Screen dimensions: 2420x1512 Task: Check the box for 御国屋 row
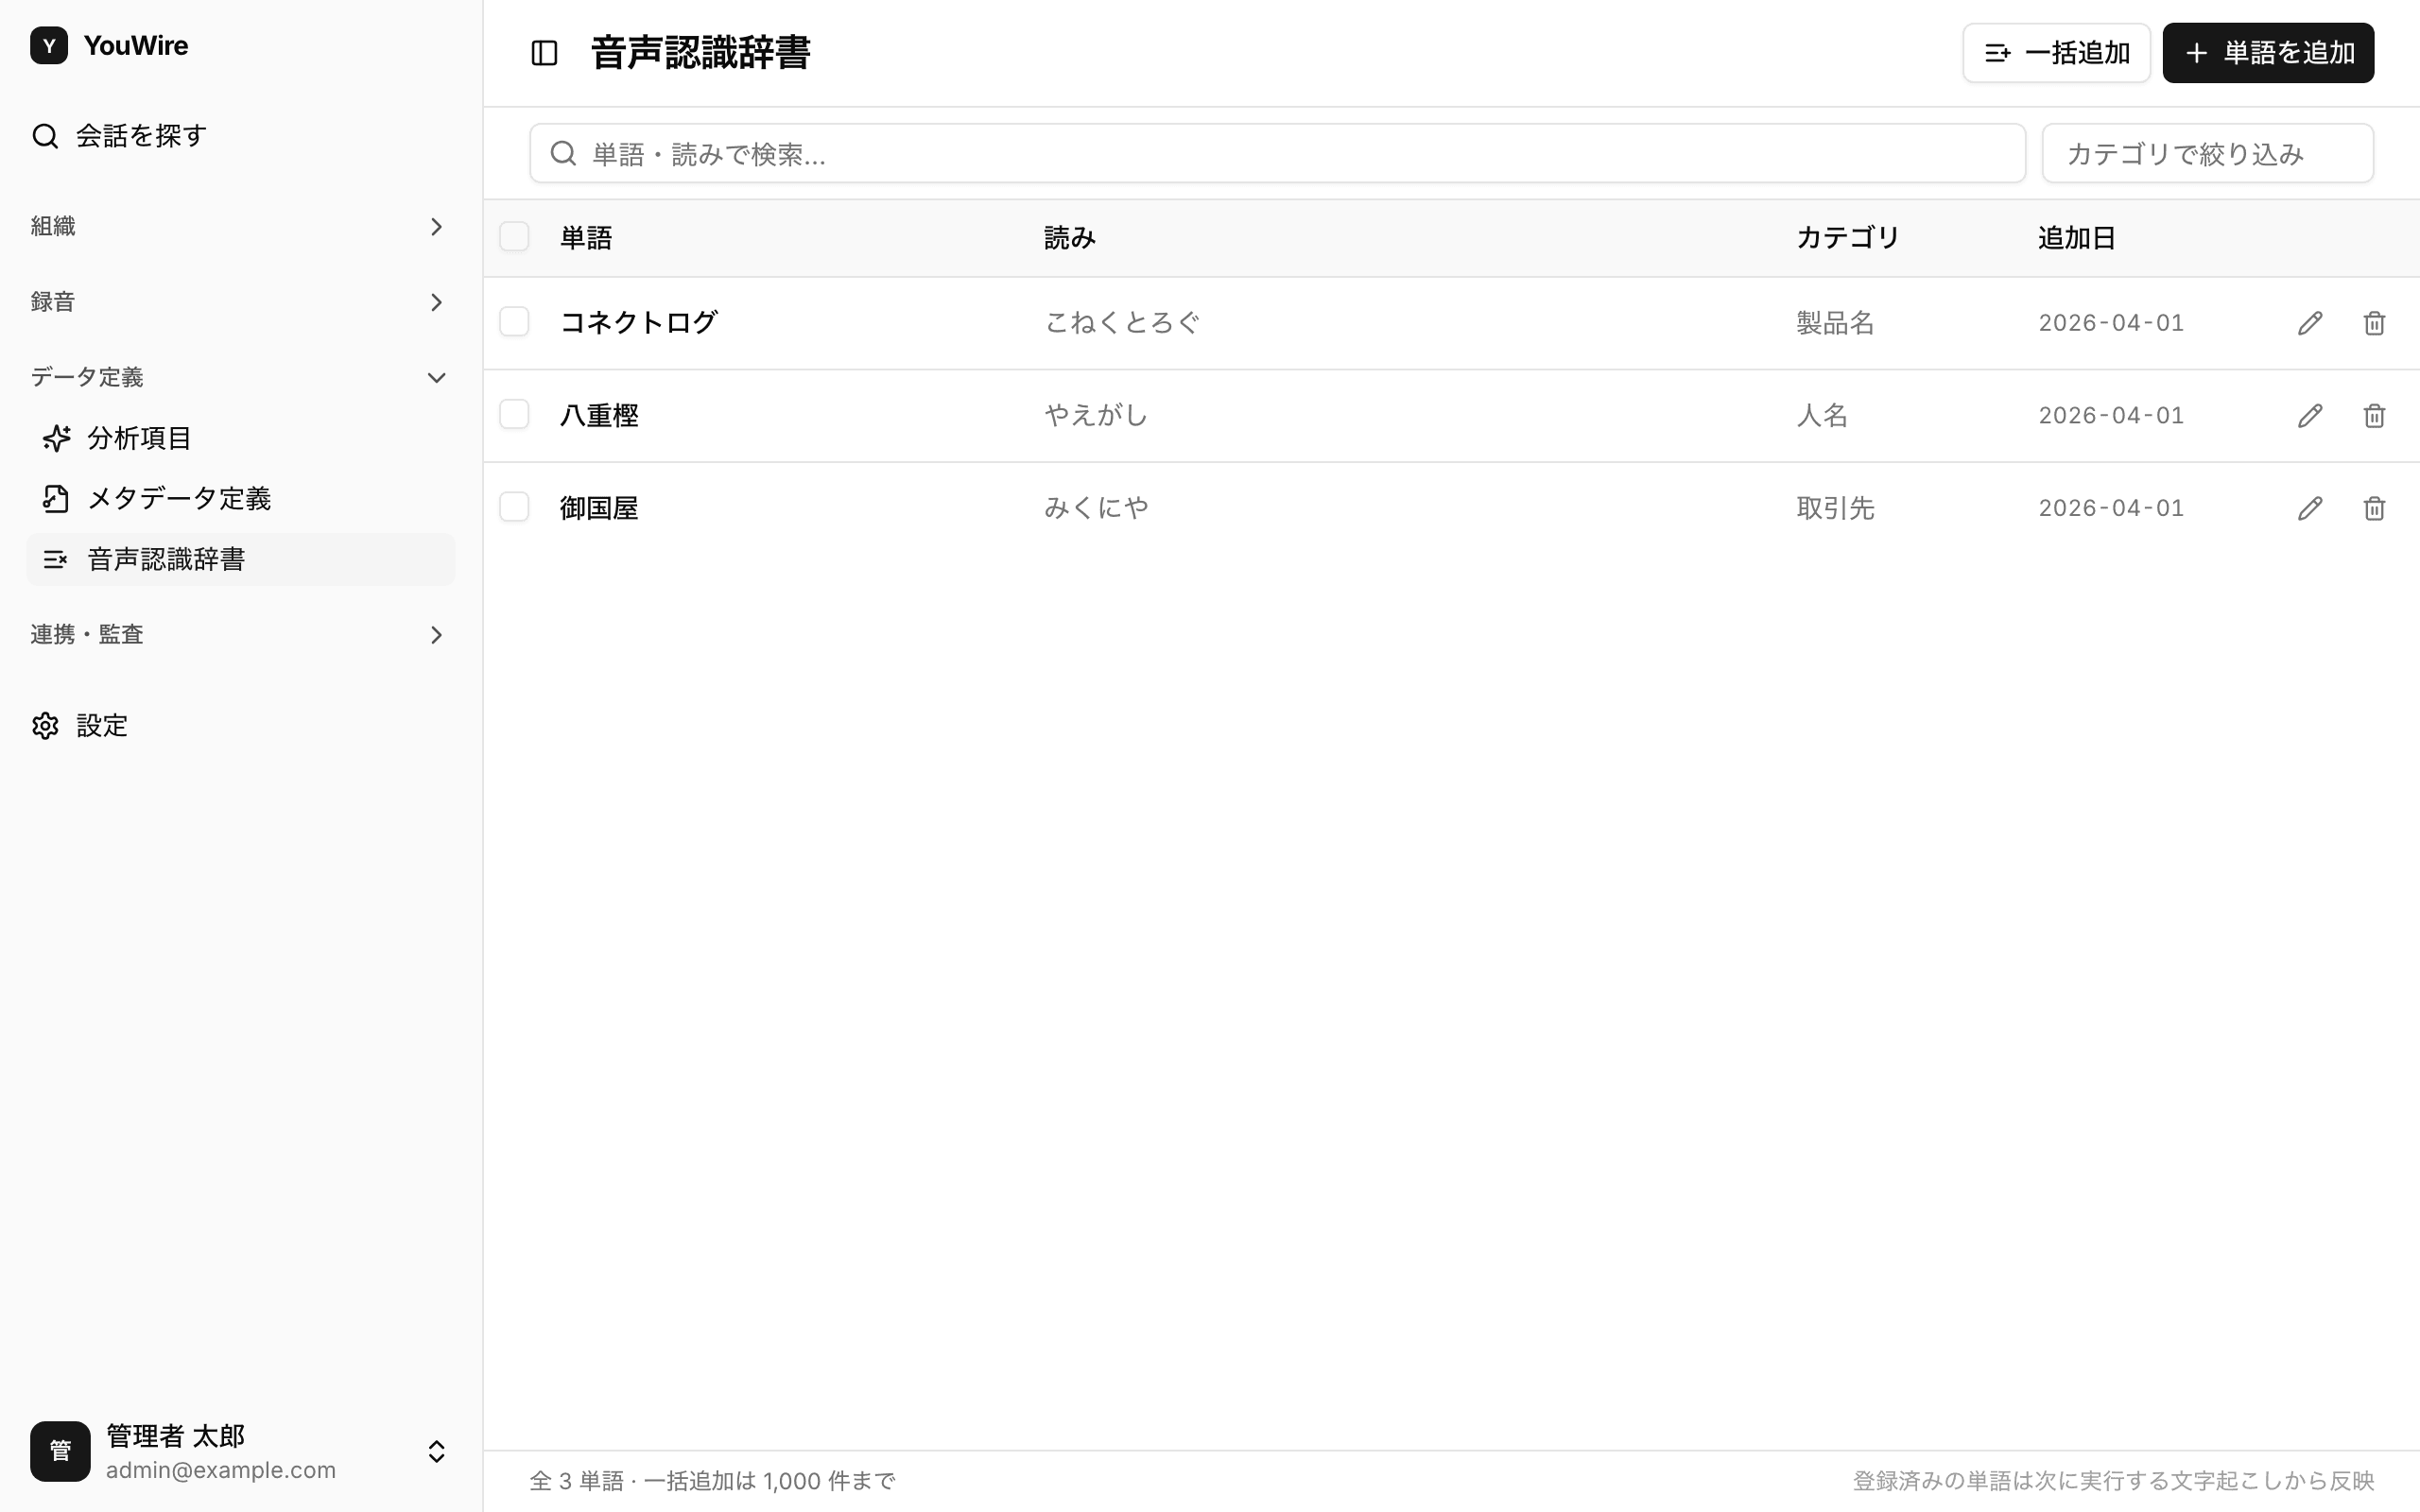(x=514, y=507)
